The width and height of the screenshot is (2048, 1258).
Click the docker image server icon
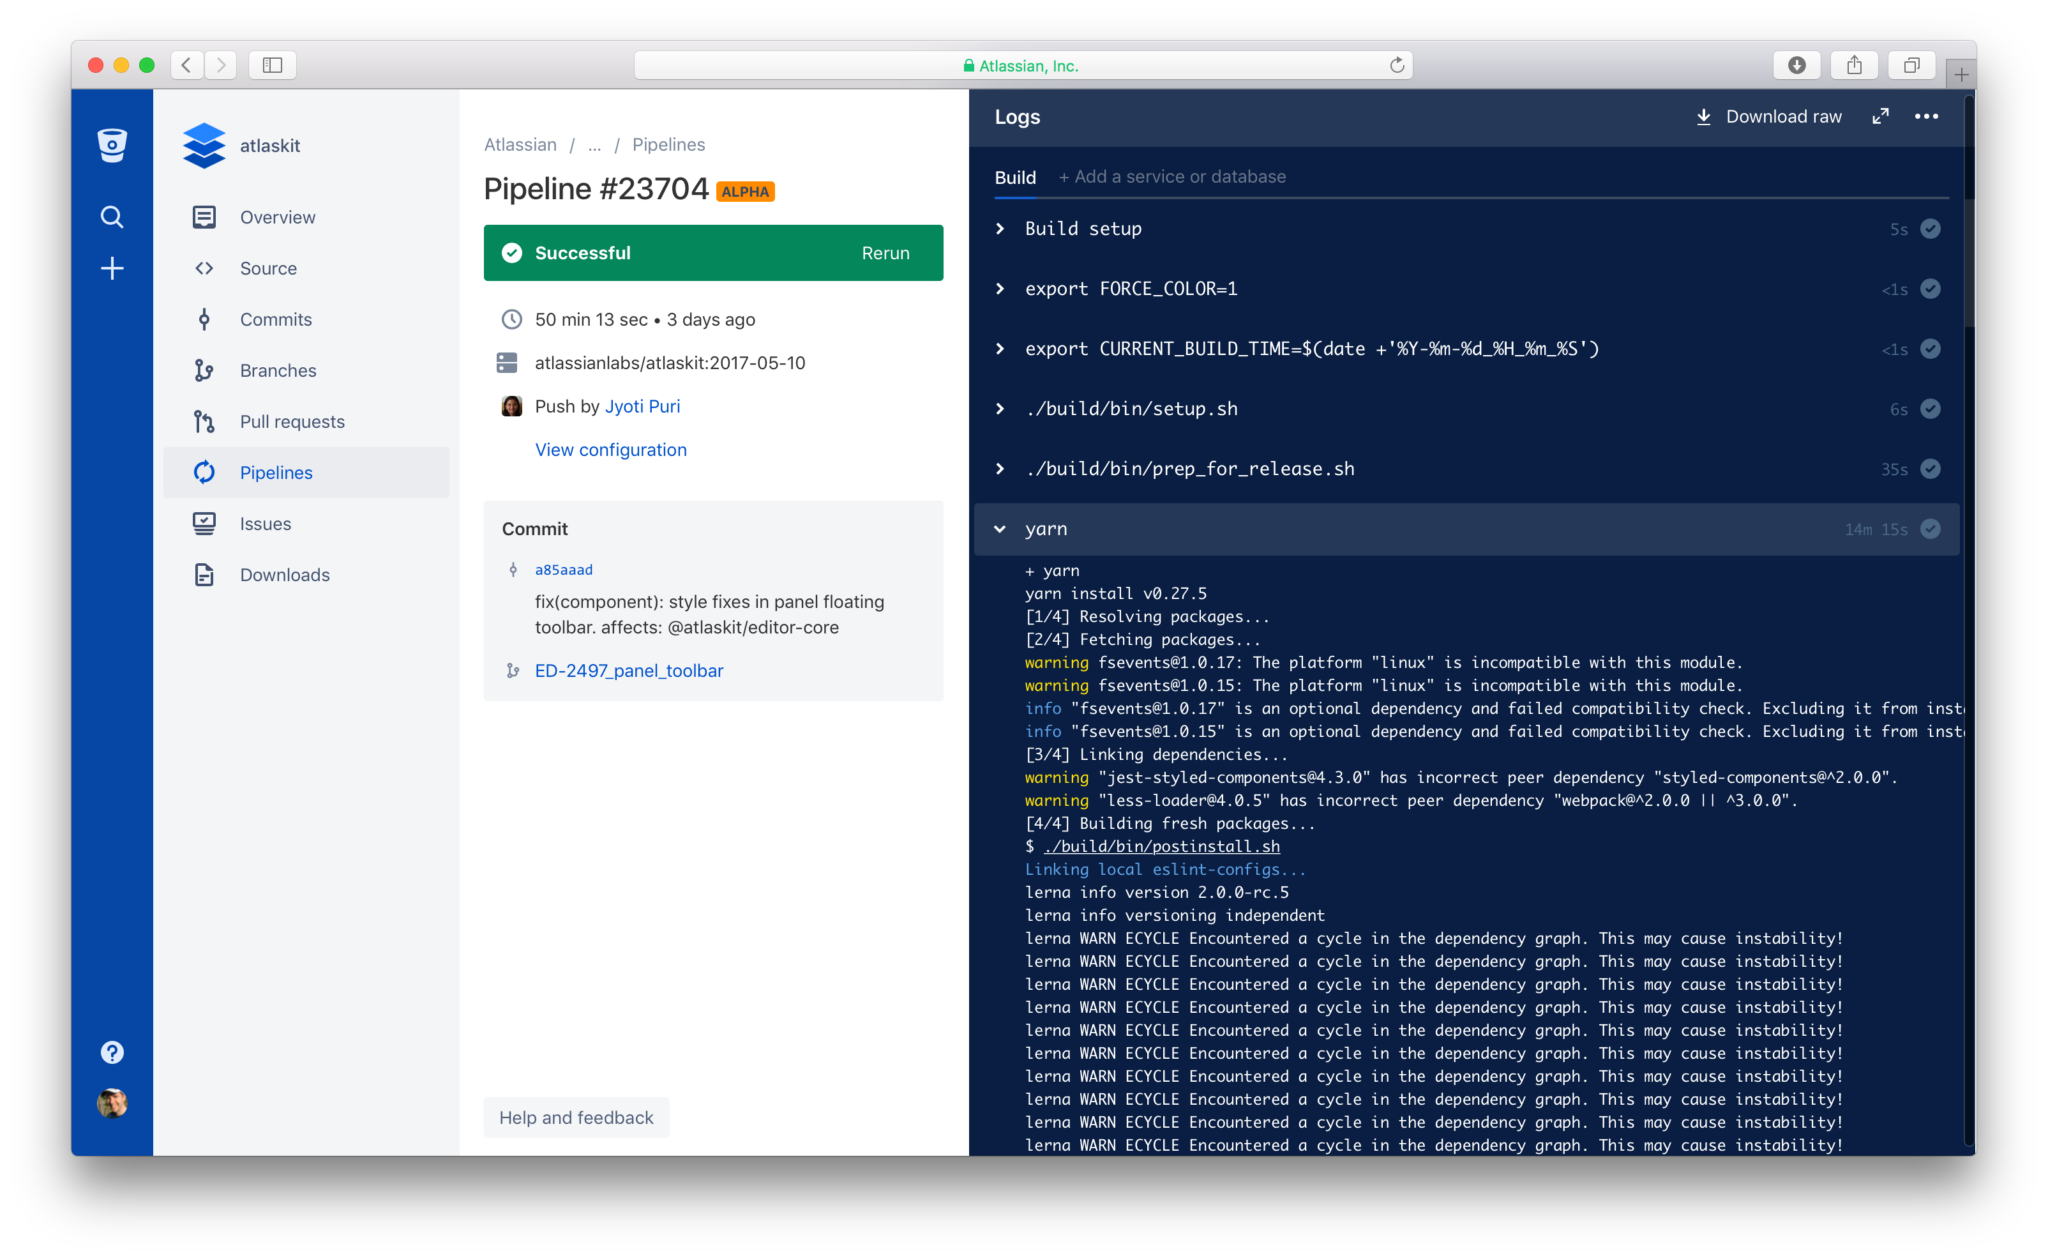[507, 362]
